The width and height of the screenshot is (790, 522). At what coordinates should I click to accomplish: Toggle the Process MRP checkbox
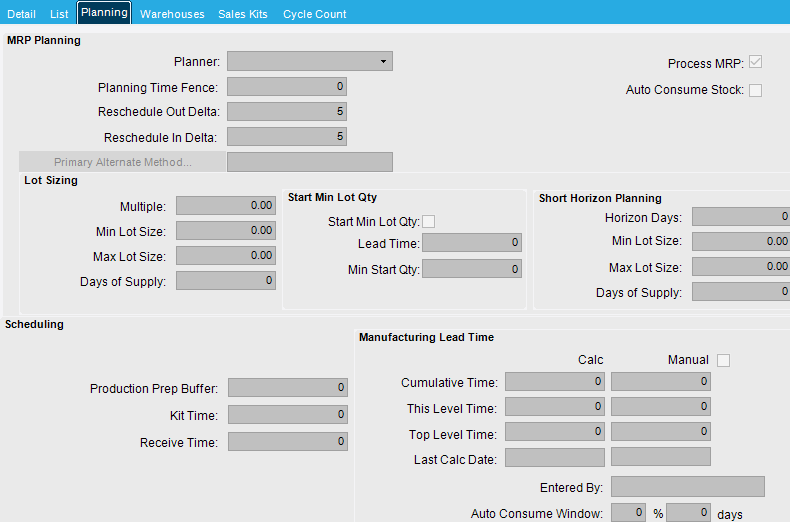(x=755, y=62)
